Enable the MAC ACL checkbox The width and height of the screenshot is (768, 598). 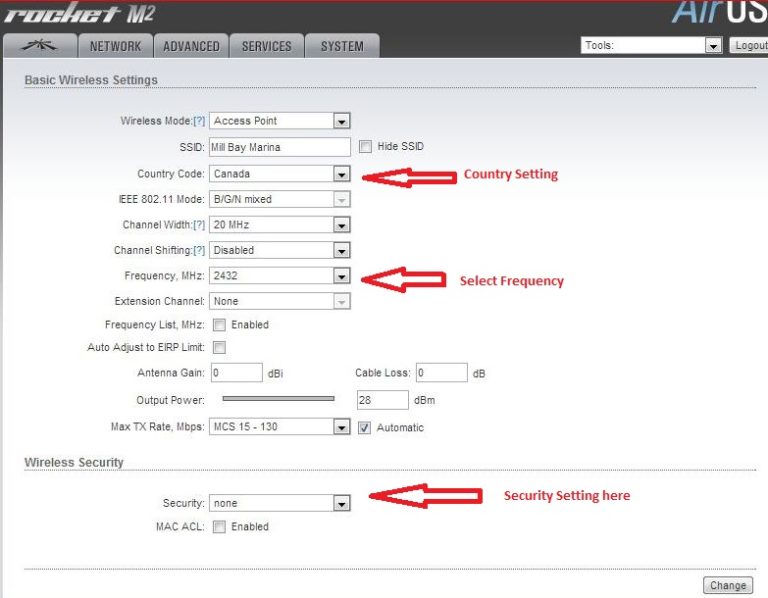click(x=219, y=527)
